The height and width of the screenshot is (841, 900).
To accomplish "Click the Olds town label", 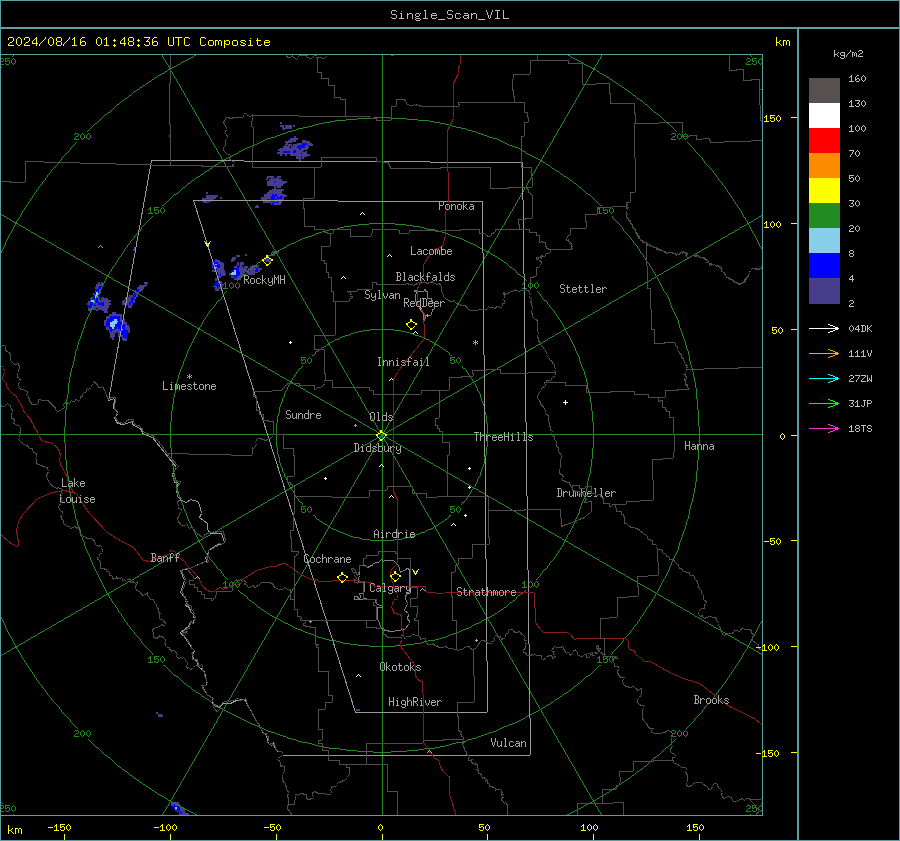I will pyautogui.click(x=381, y=417).
